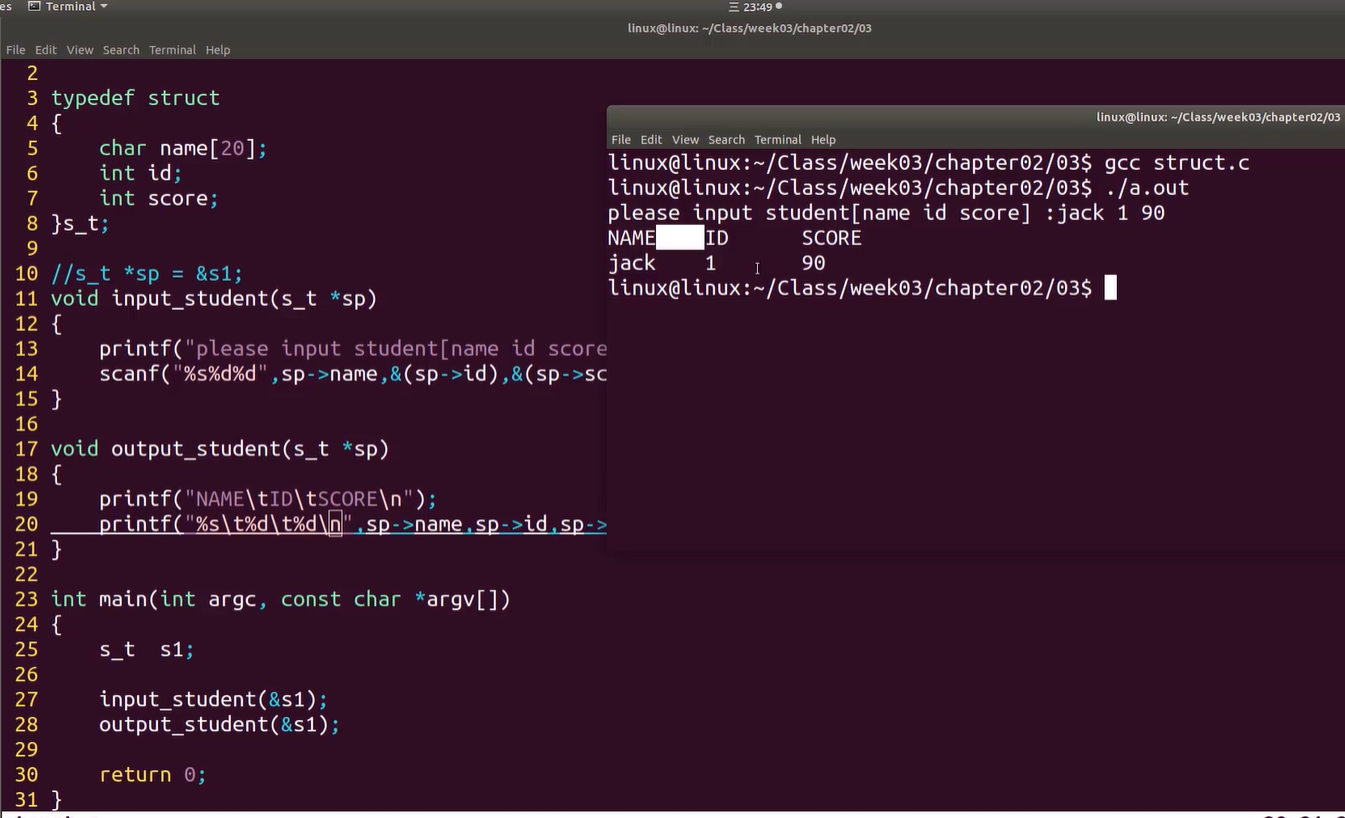This screenshot has width=1345, height=818.
Task: Click the 's_t s1;' declaration line
Action: [147, 649]
